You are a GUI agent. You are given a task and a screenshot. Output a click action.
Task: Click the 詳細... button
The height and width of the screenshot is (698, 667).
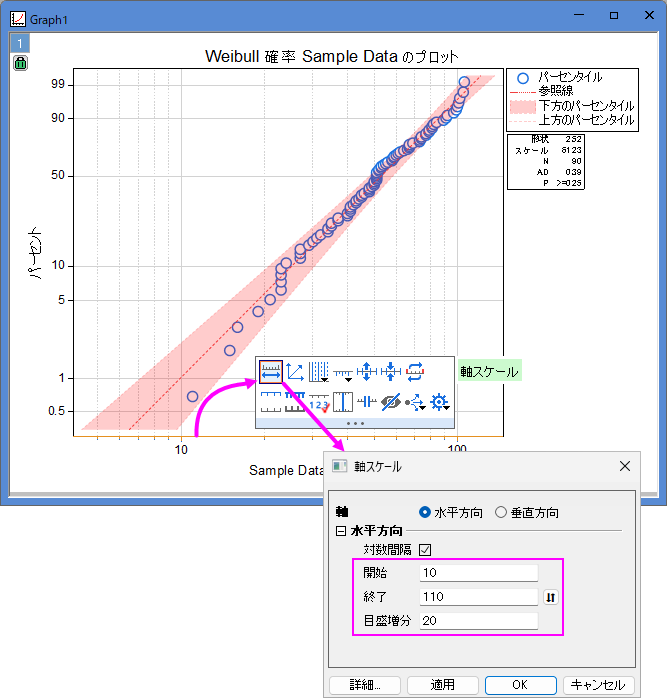[x=365, y=685]
